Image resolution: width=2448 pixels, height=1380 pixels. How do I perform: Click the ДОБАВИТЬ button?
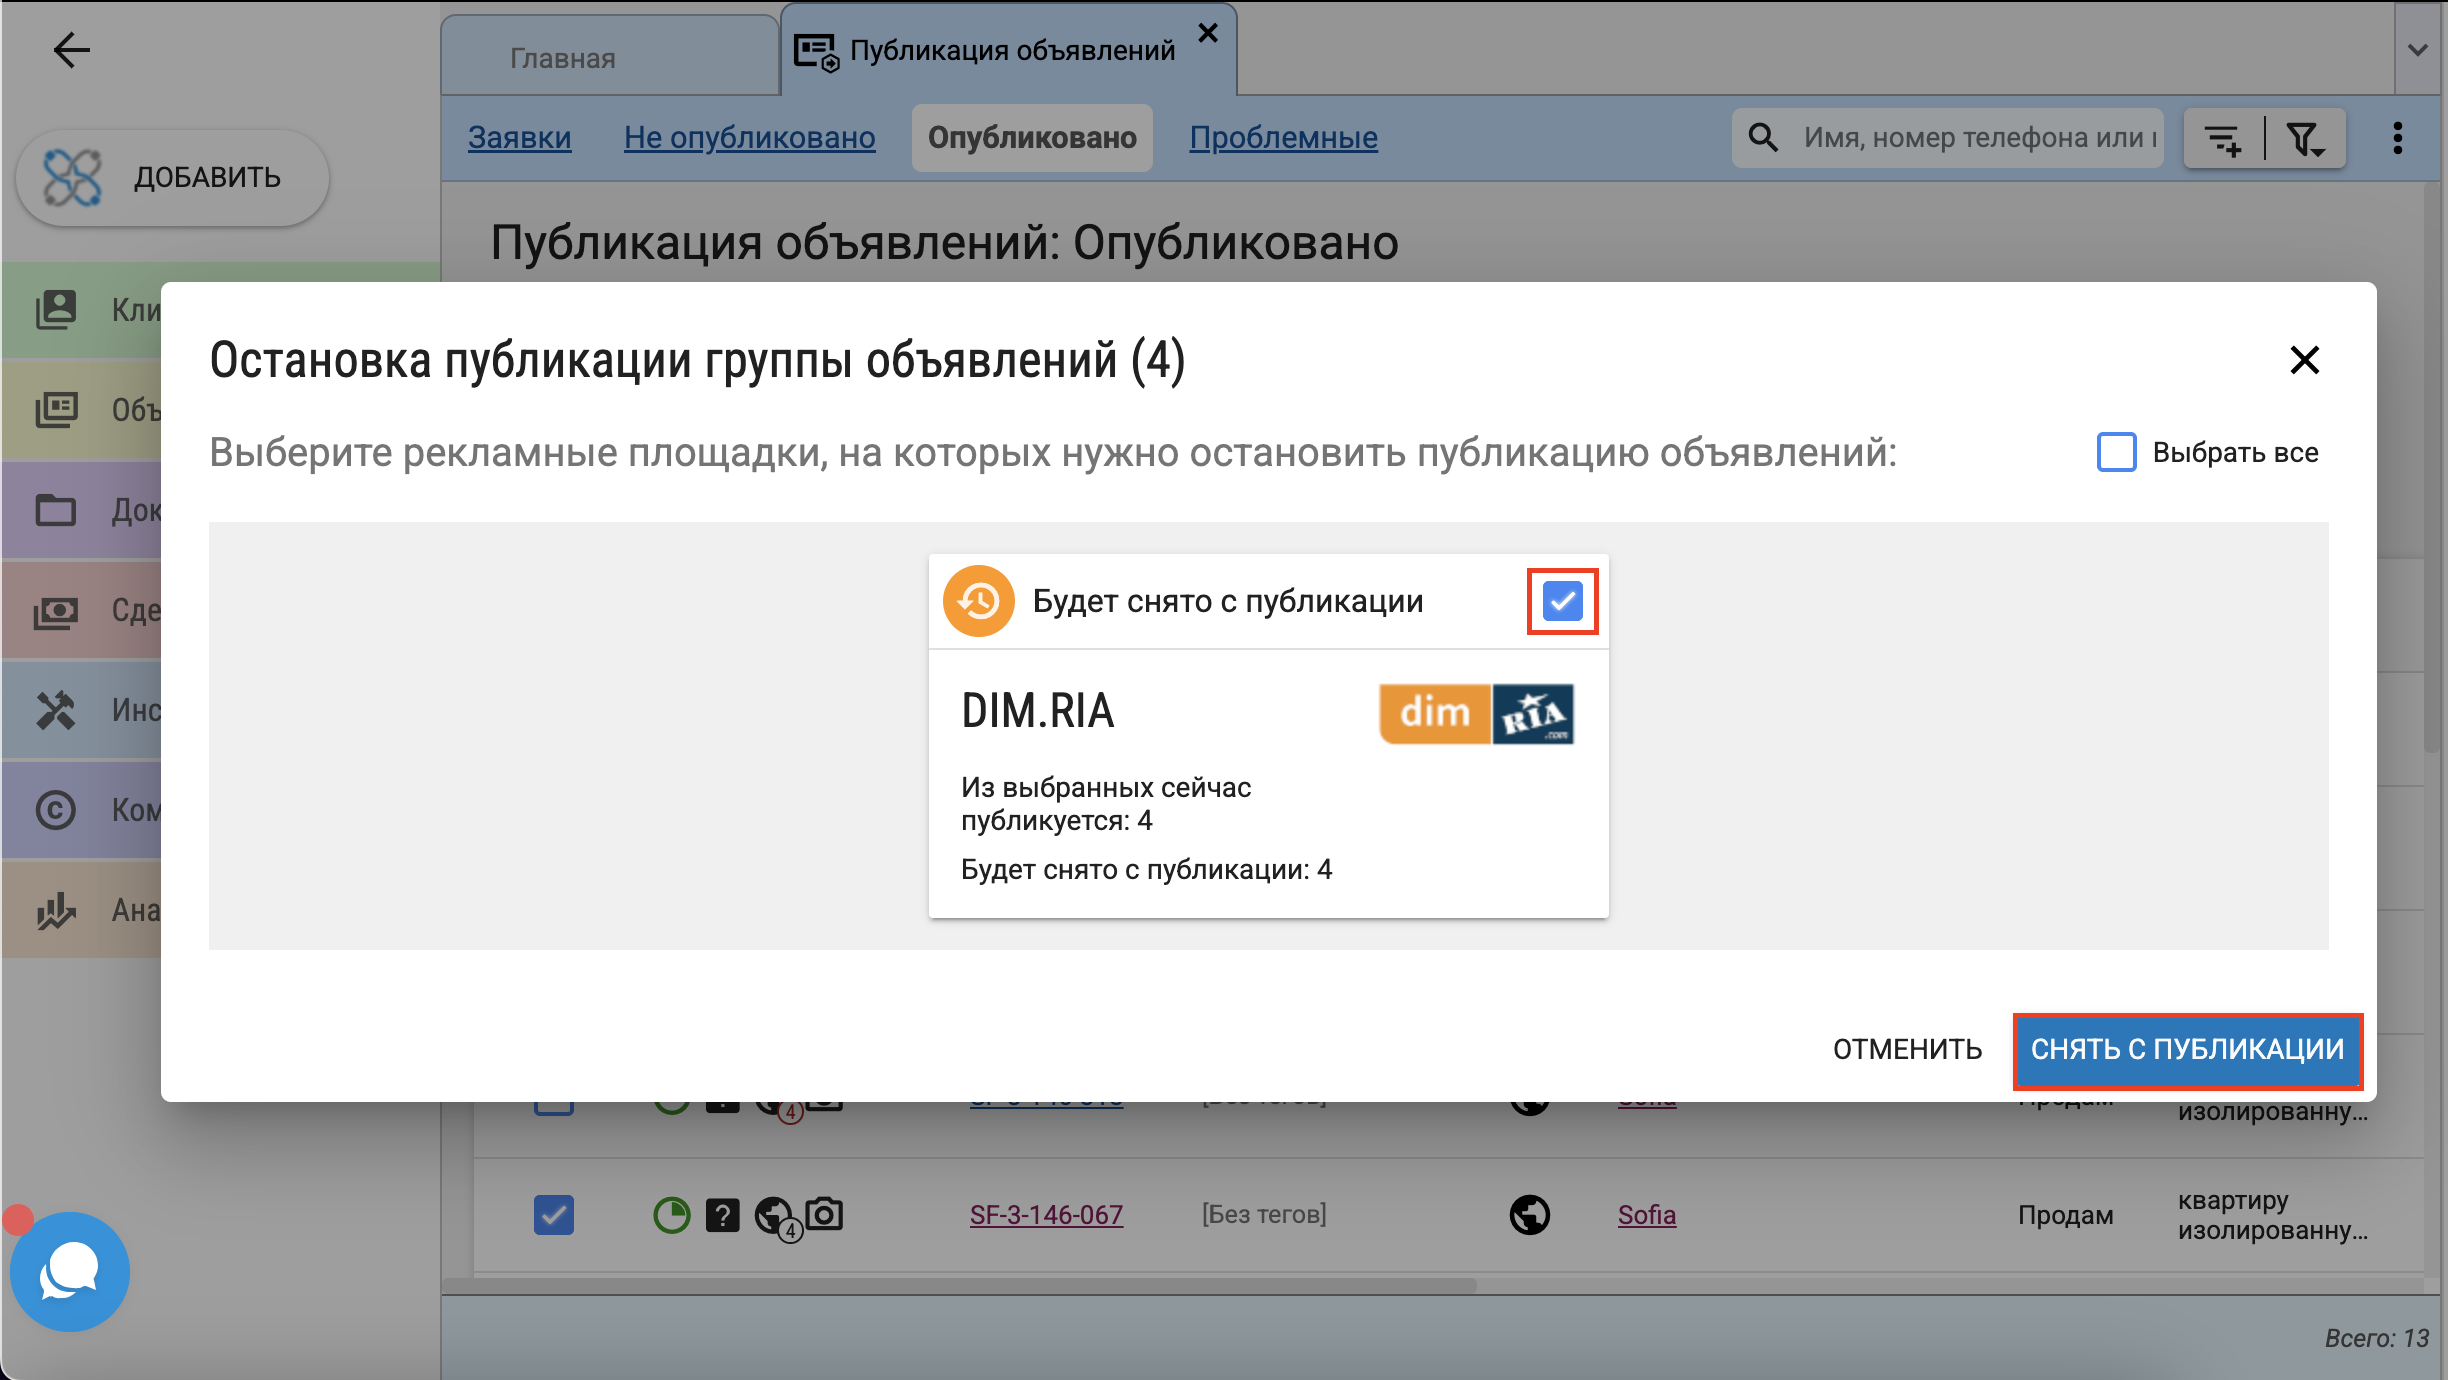tap(172, 177)
